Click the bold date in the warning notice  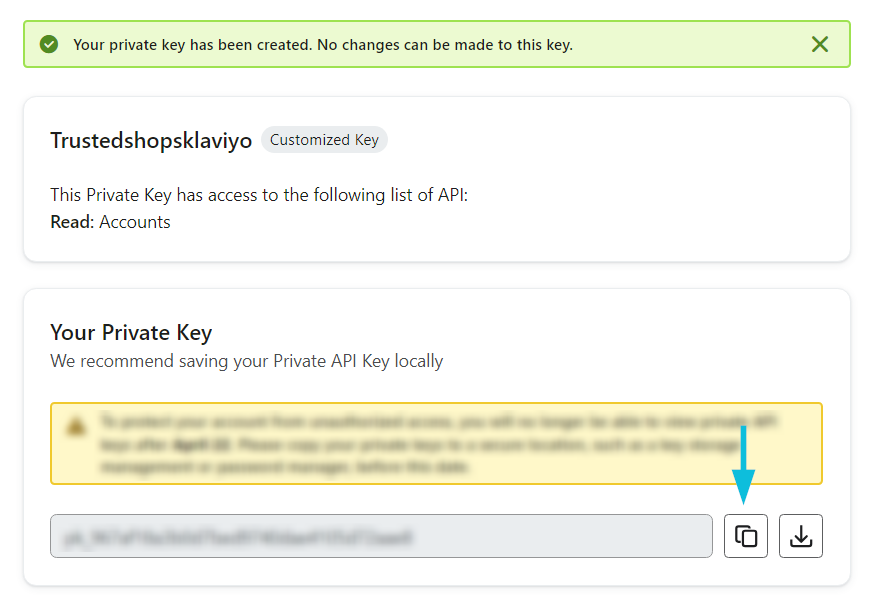pos(202,444)
